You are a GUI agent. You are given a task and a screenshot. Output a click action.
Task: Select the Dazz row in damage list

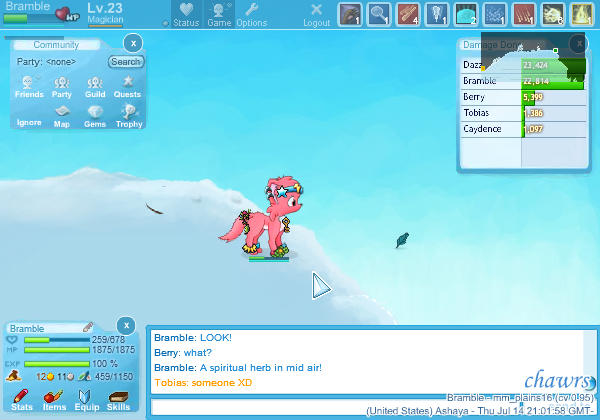point(523,65)
